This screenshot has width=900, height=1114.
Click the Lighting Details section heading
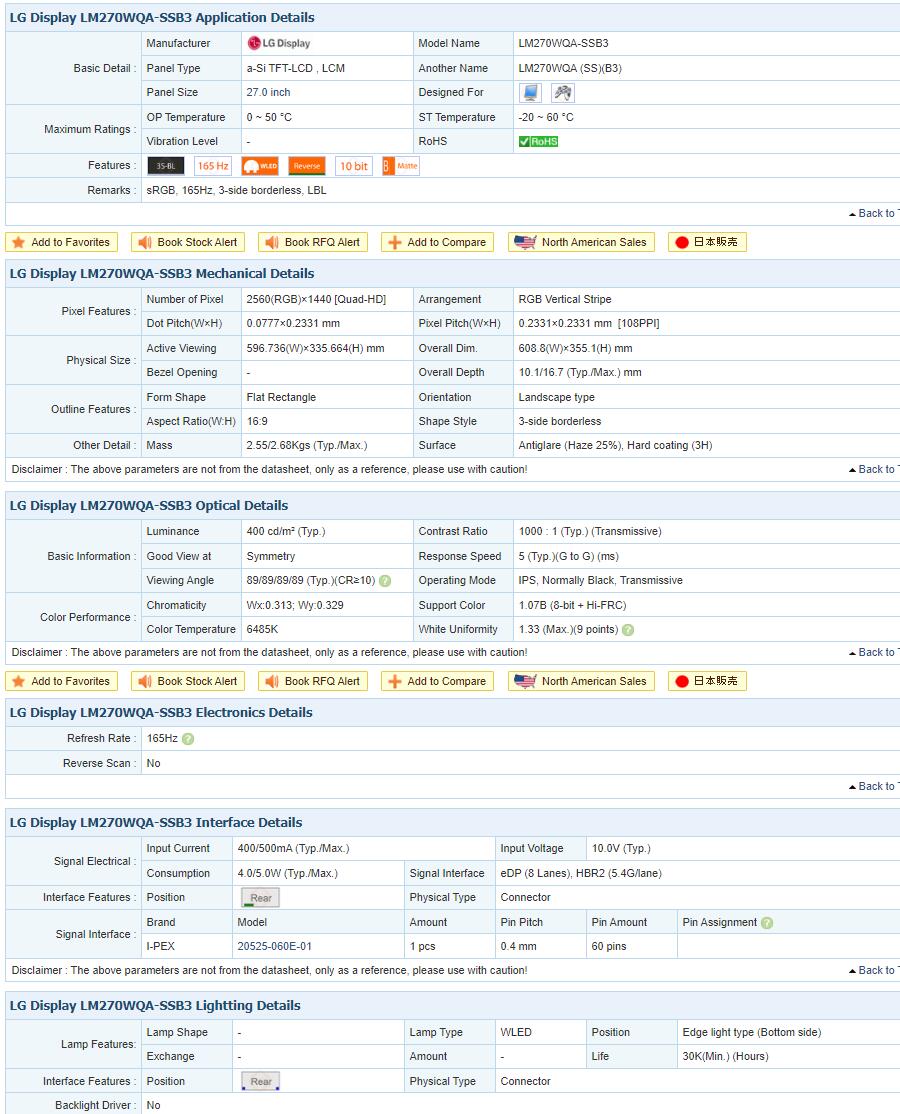click(x=155, y=1006)
